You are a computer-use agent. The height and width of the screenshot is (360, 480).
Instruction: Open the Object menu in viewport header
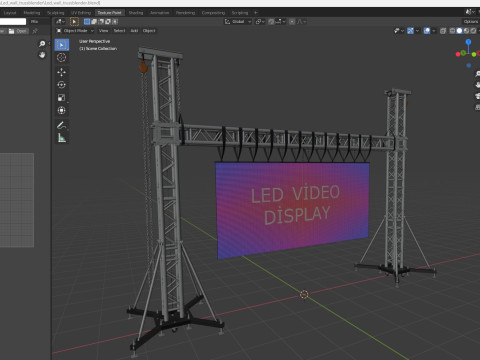point(149,31)
